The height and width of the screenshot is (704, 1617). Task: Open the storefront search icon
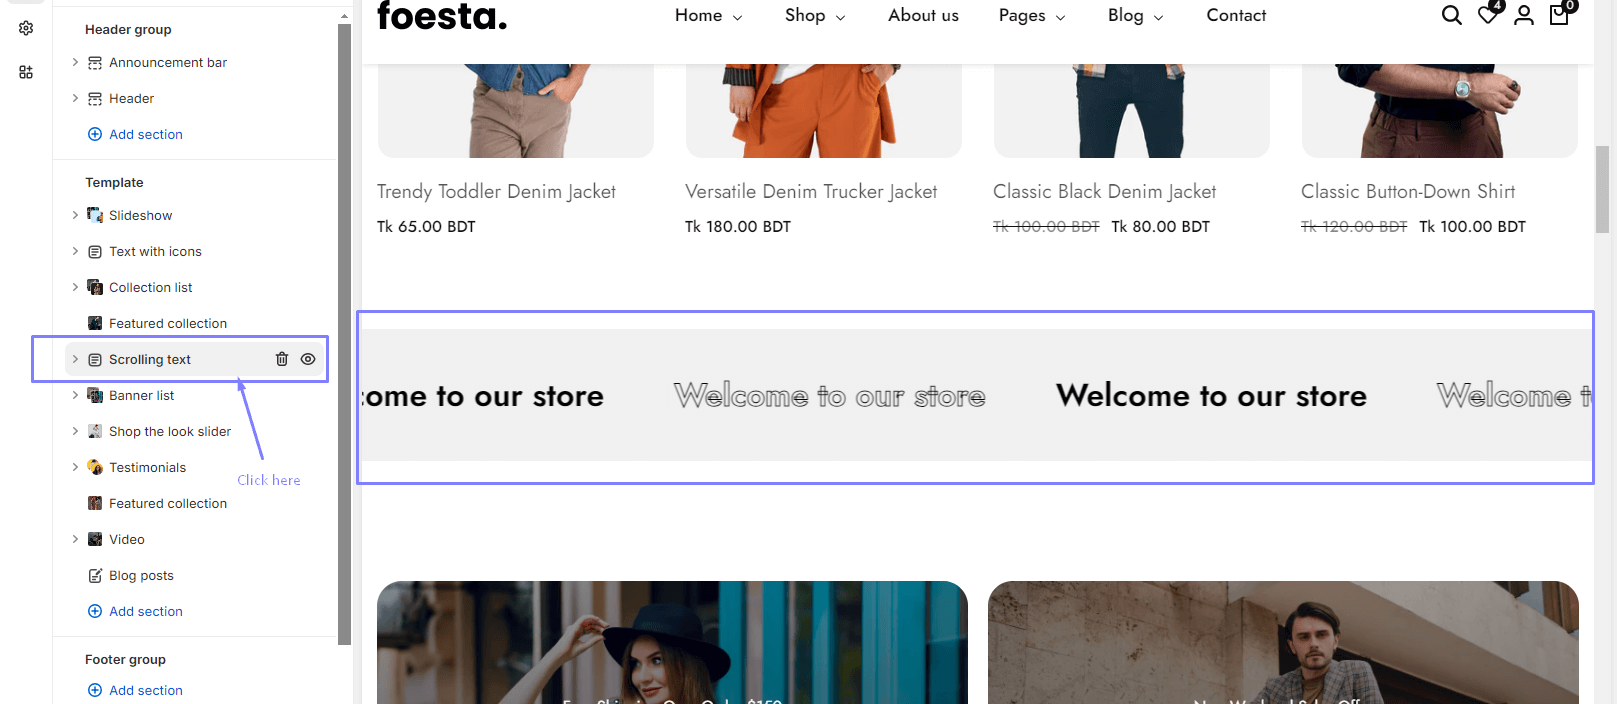(x=1451, y=15)
